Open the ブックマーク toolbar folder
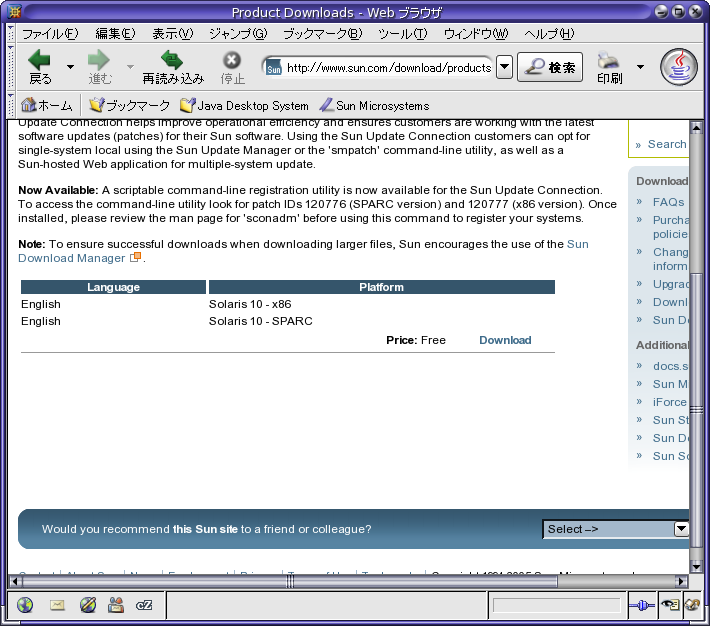710x626 pixels. [x=129, y=105]
